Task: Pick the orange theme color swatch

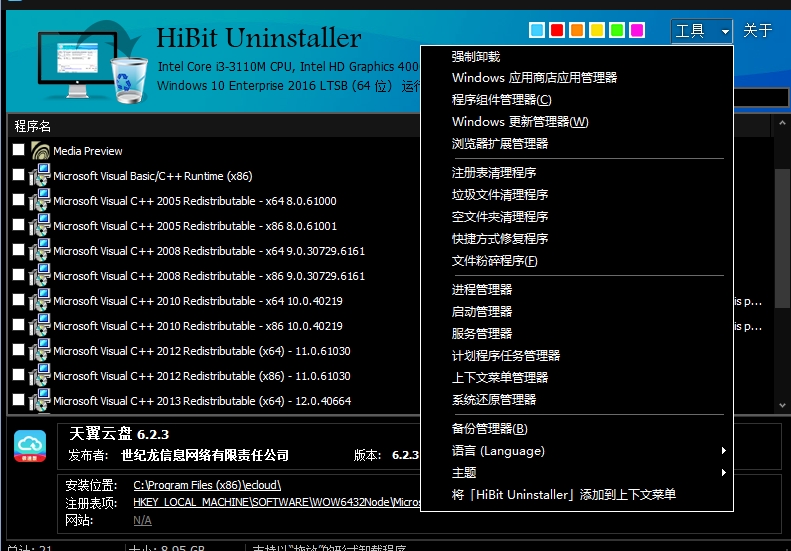Action: [x=577, y=30]
